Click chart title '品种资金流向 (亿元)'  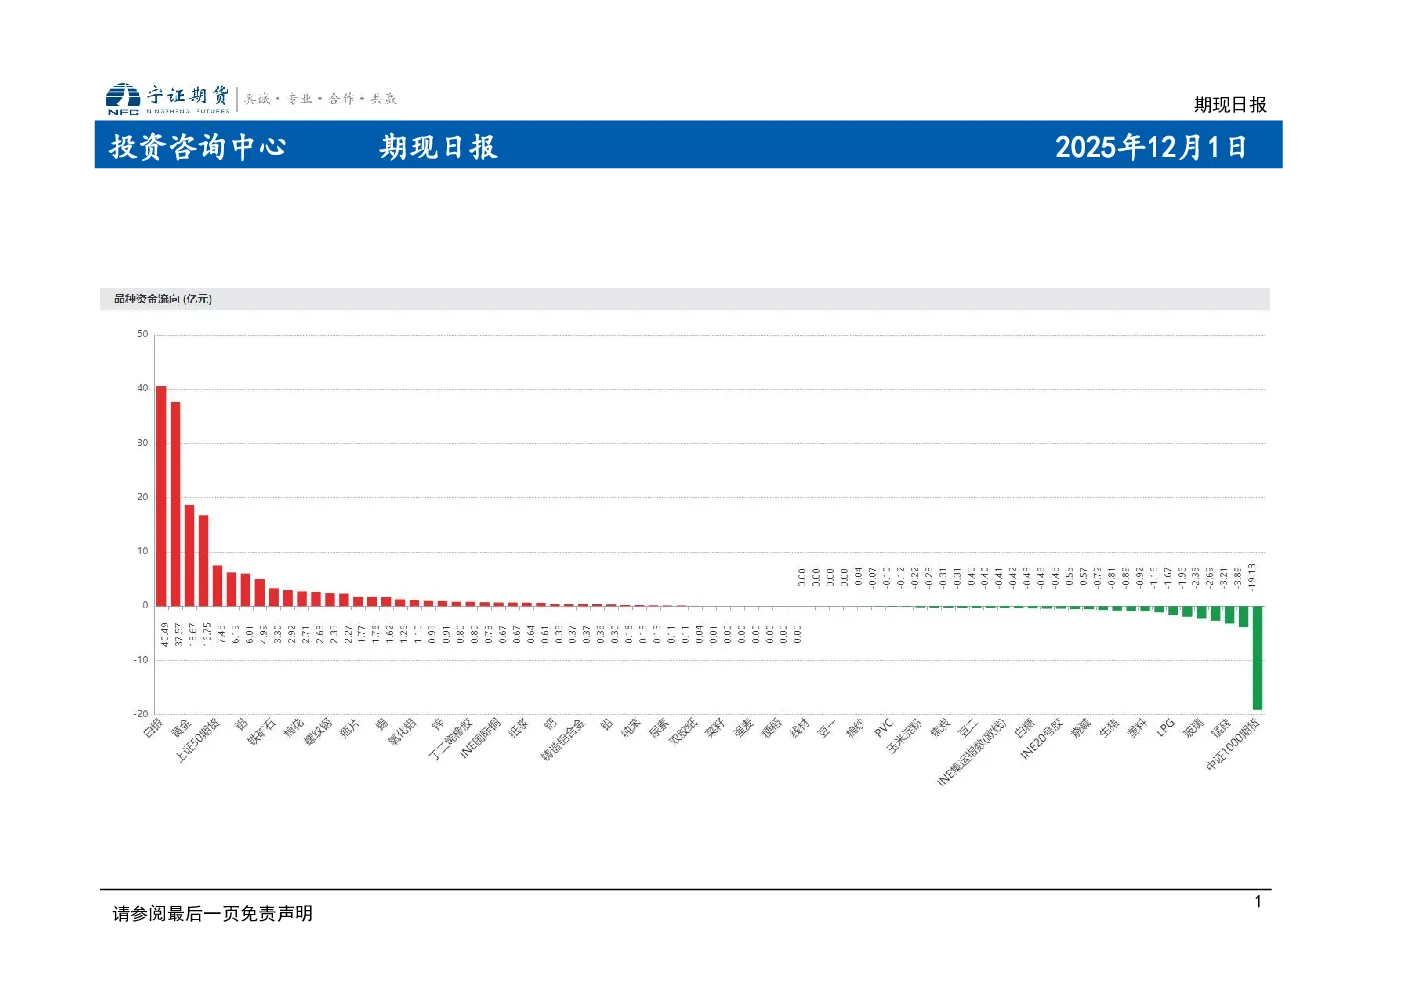(163, 299)
